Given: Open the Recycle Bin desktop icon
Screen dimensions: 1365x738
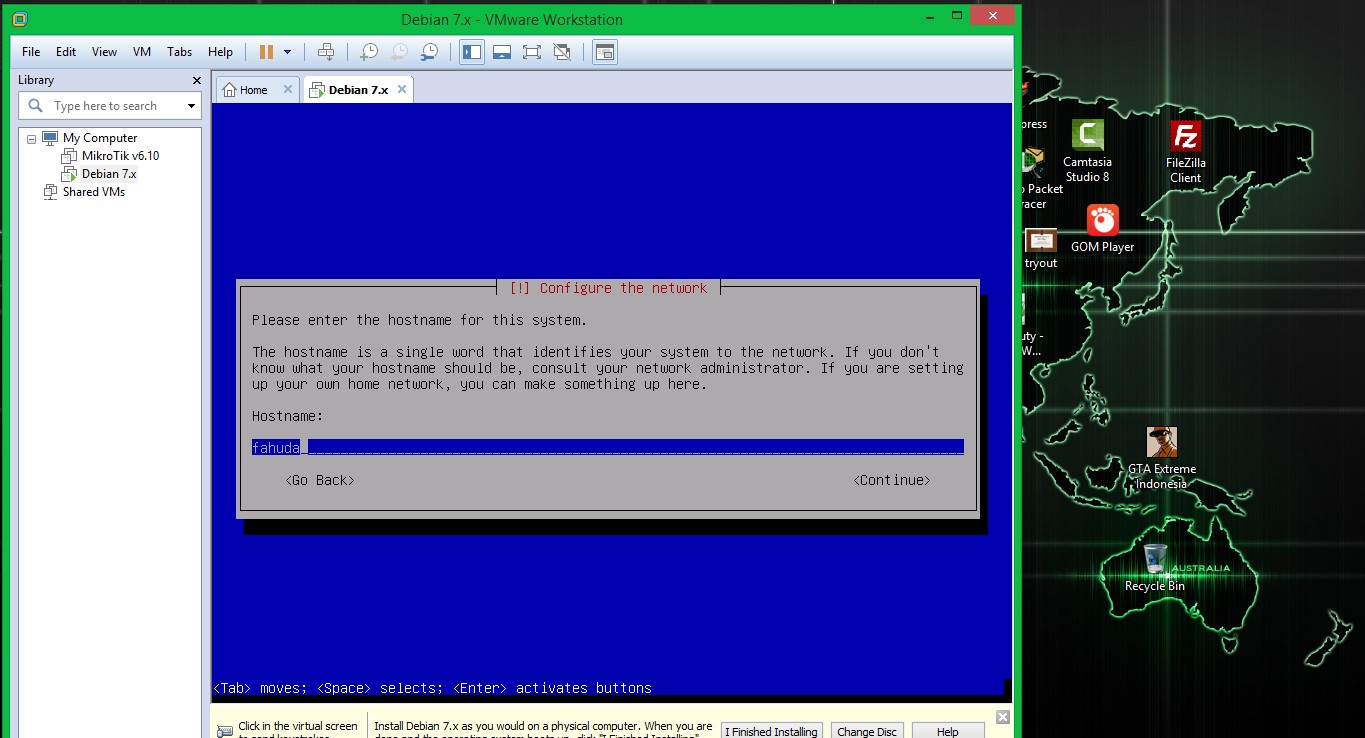Looking at the screenshot, I should pos(1155,567).
